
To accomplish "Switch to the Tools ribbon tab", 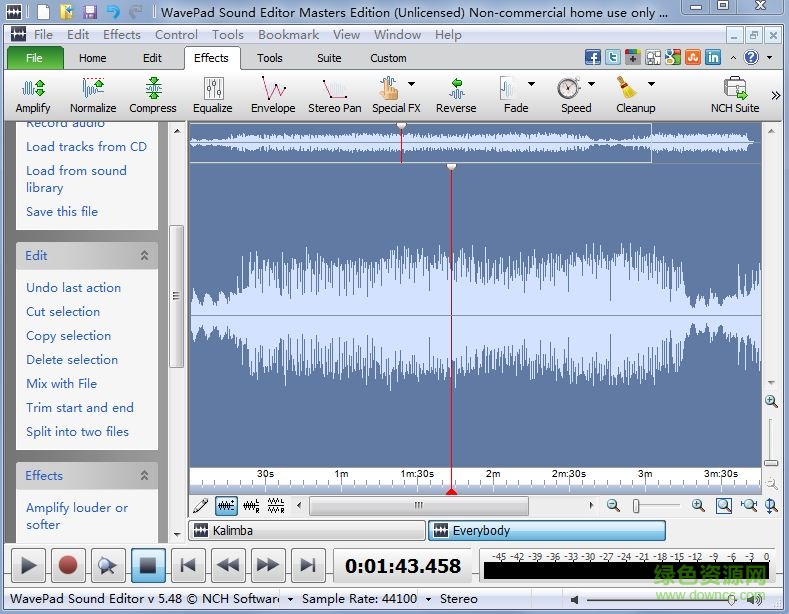I will click(270, 58).
